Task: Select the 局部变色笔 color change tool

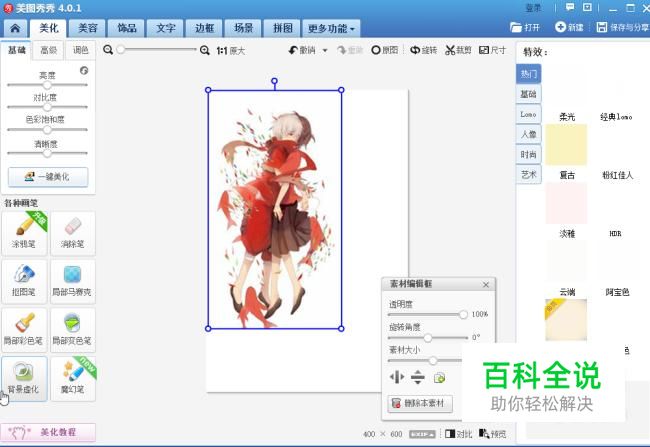Action: [73, 330]
